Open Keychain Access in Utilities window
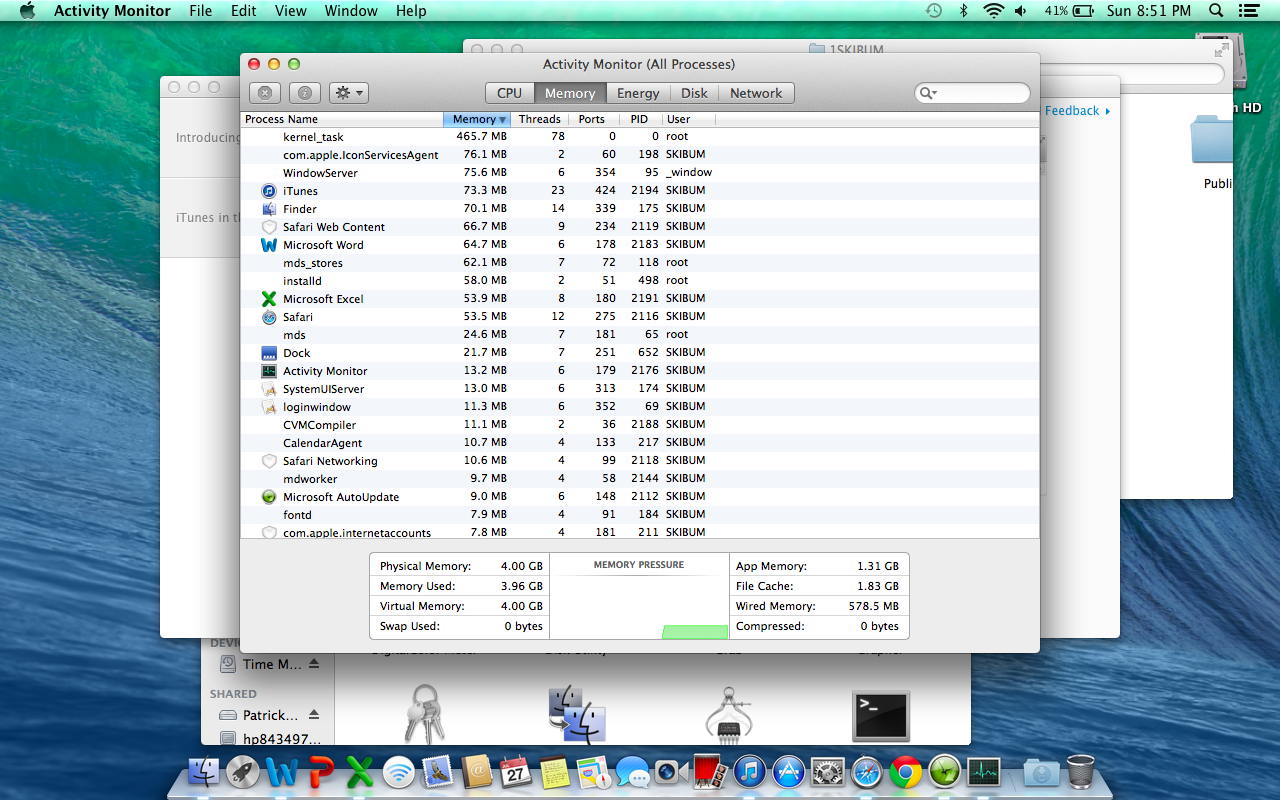The image size is (1280, 800). point(423,715)
